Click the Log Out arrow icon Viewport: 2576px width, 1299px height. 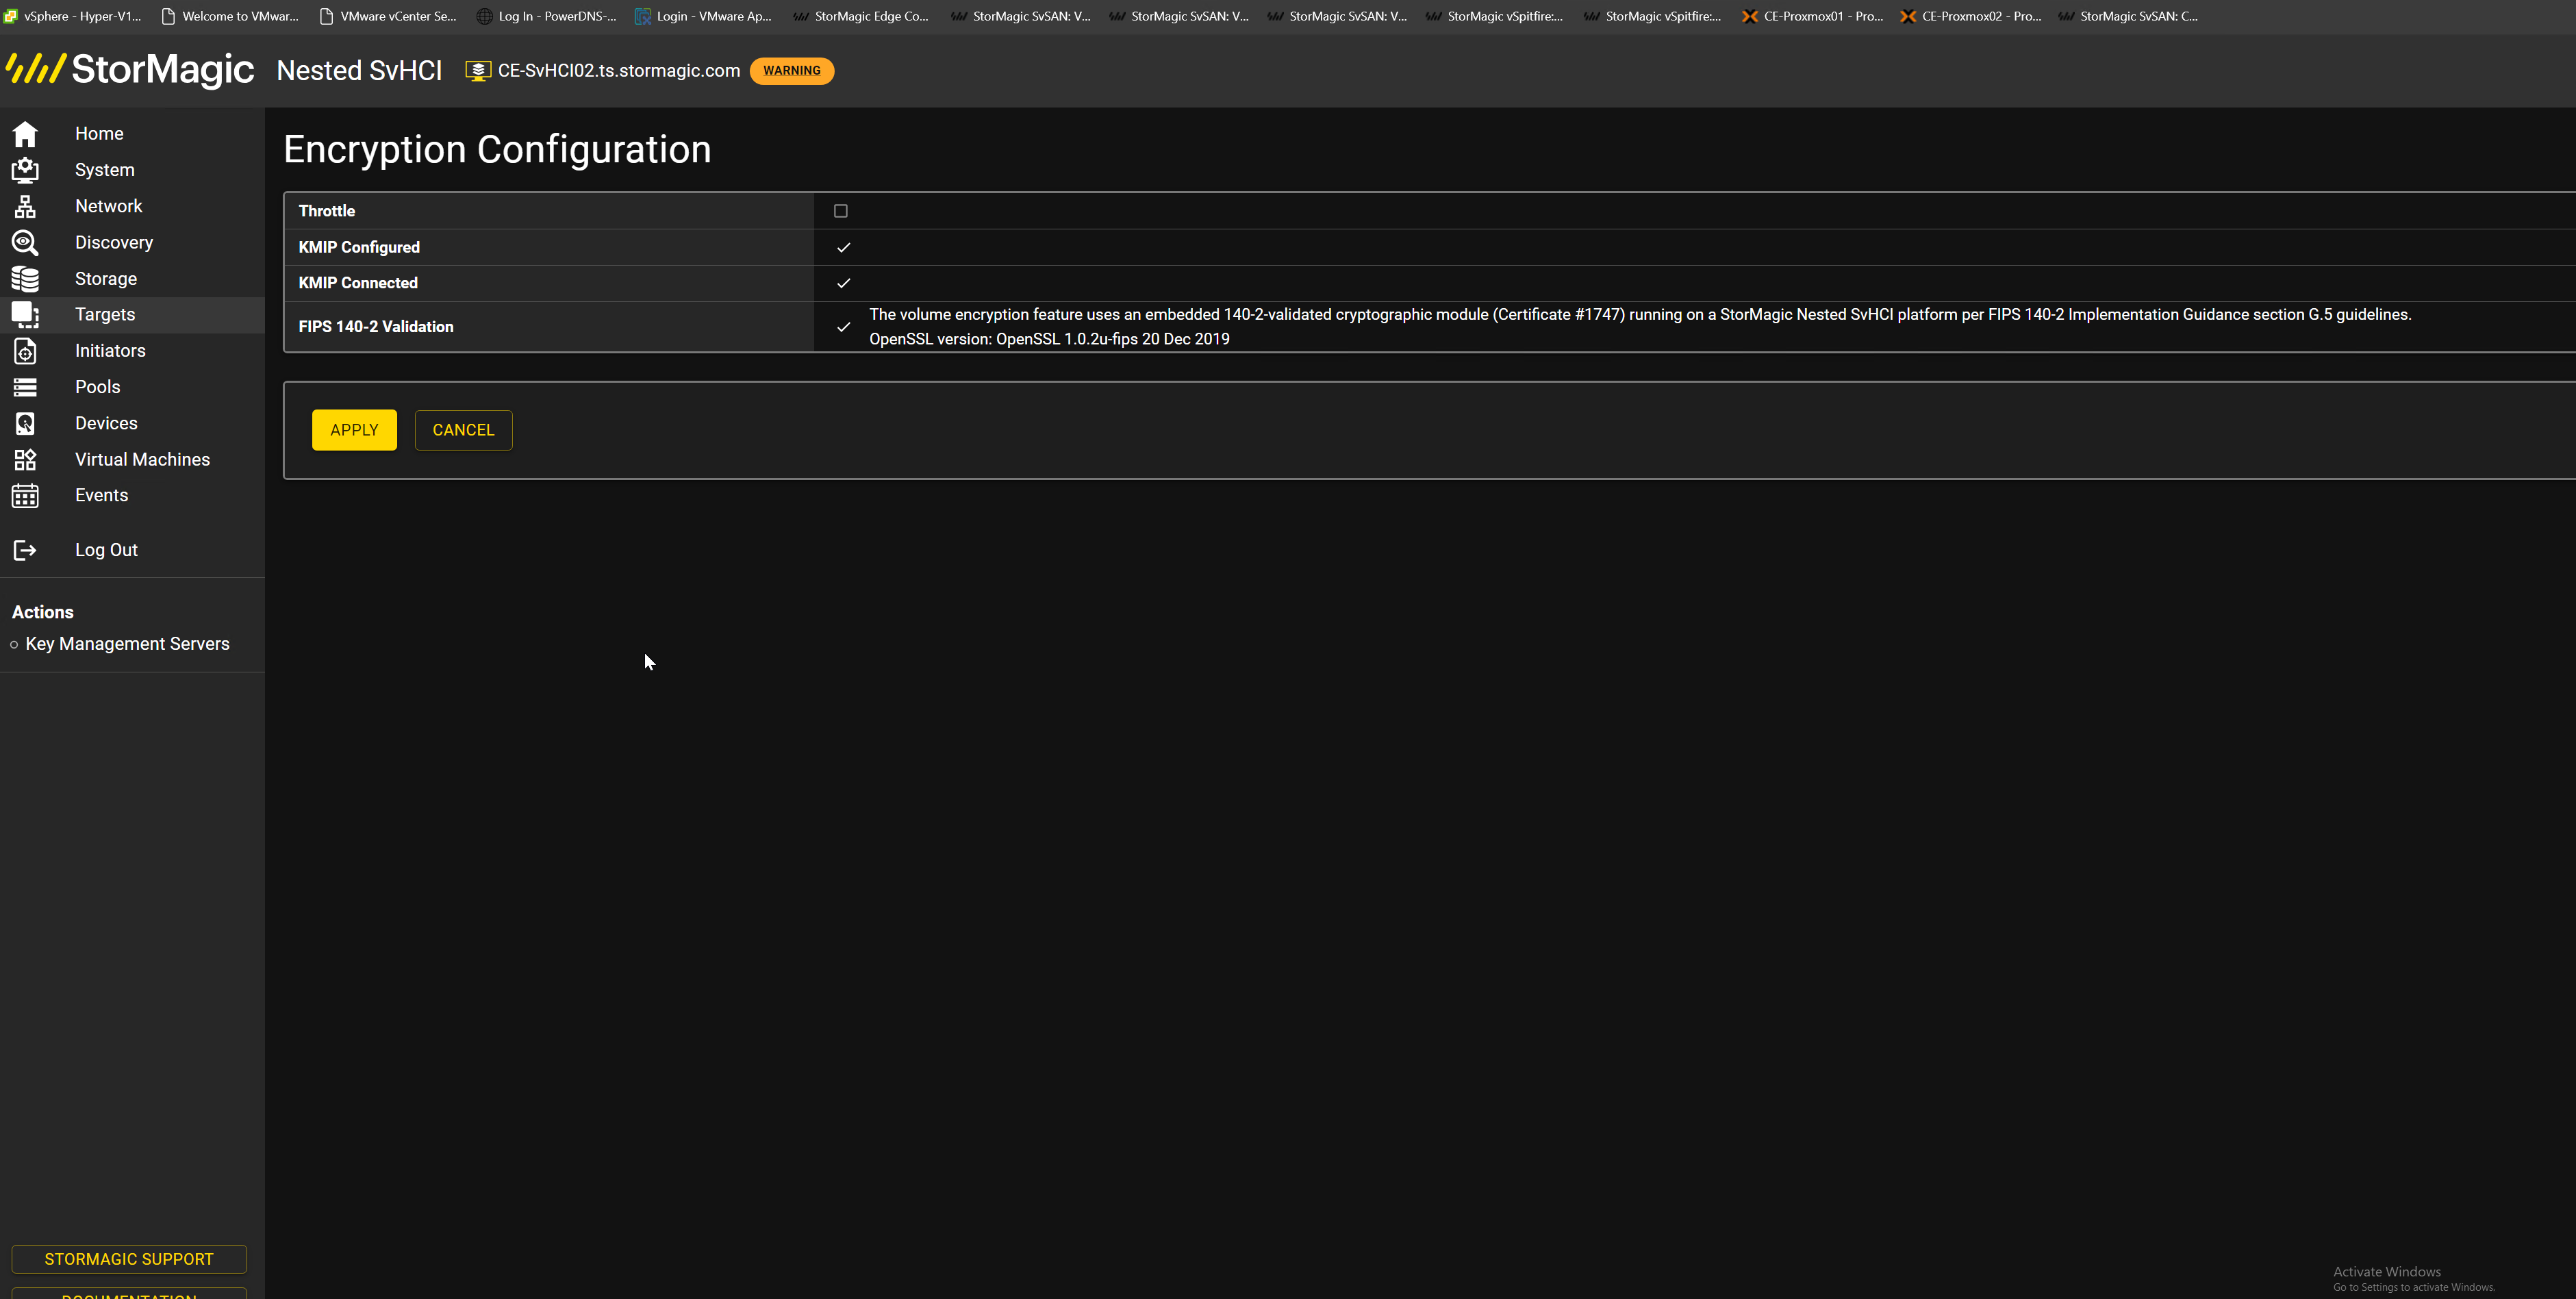25,550
